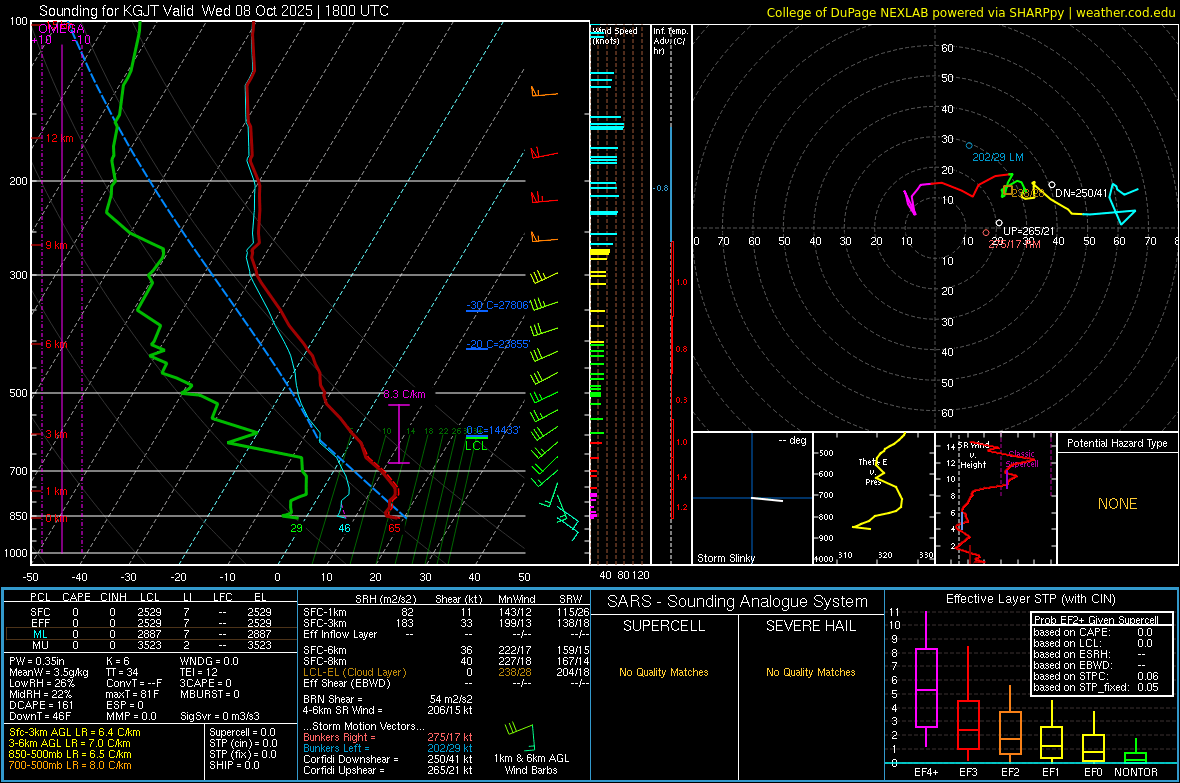Click the UP=265/21 hodograph label
This screenshot has height=783, width=1180.
(1029, 231)
